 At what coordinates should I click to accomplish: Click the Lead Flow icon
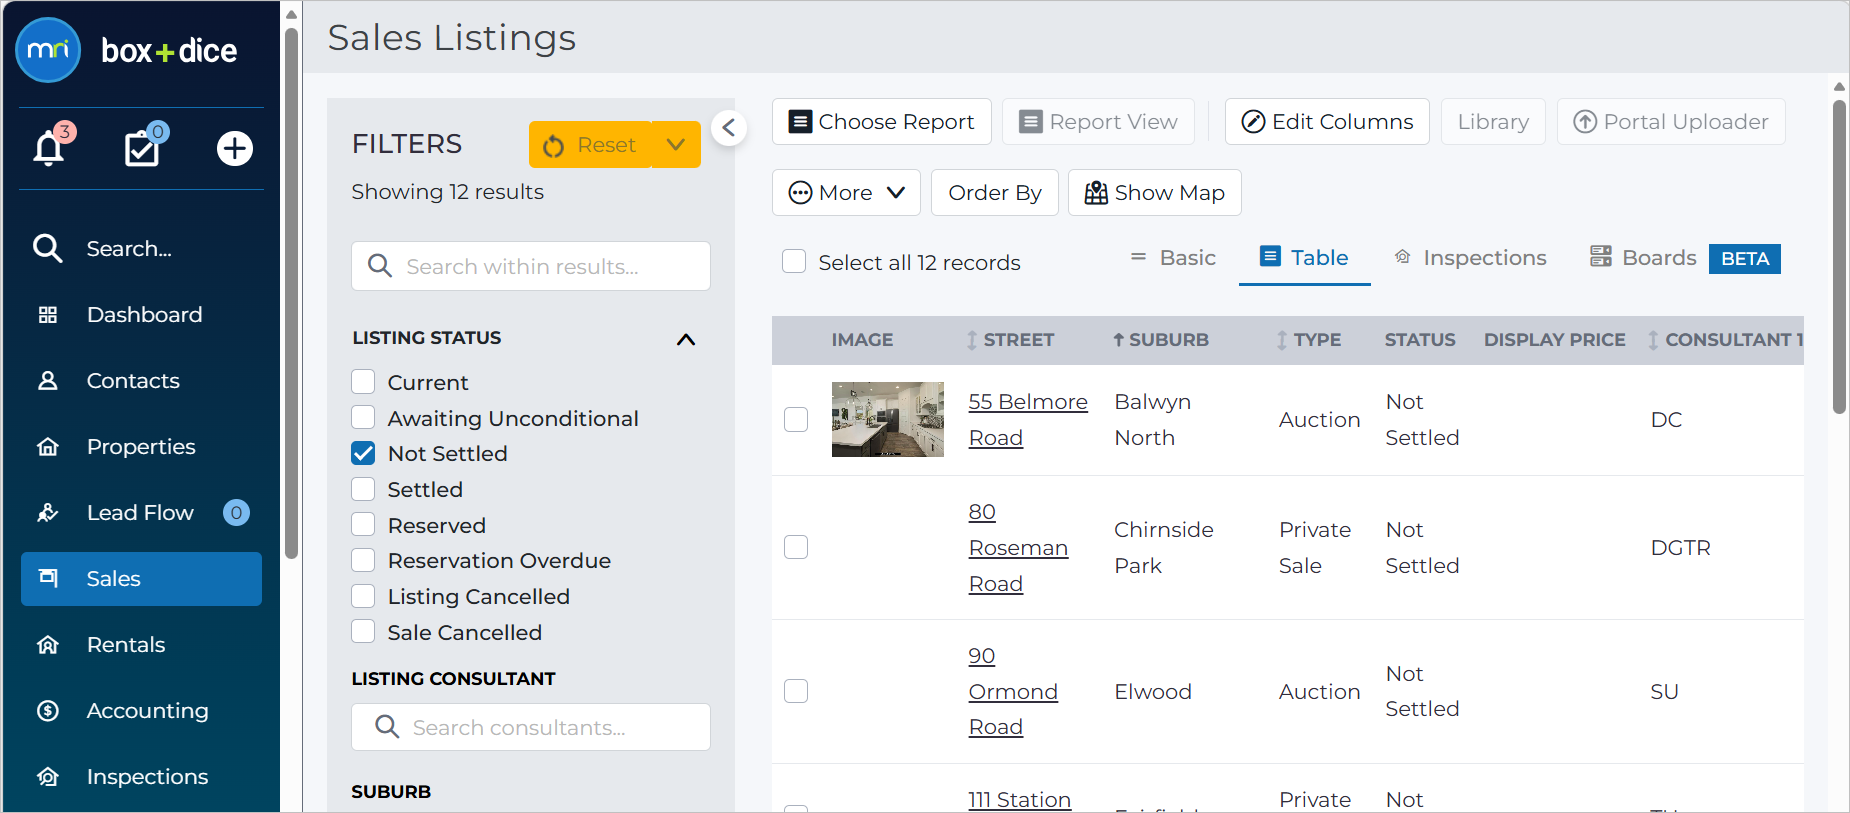[x=48, y=513]
